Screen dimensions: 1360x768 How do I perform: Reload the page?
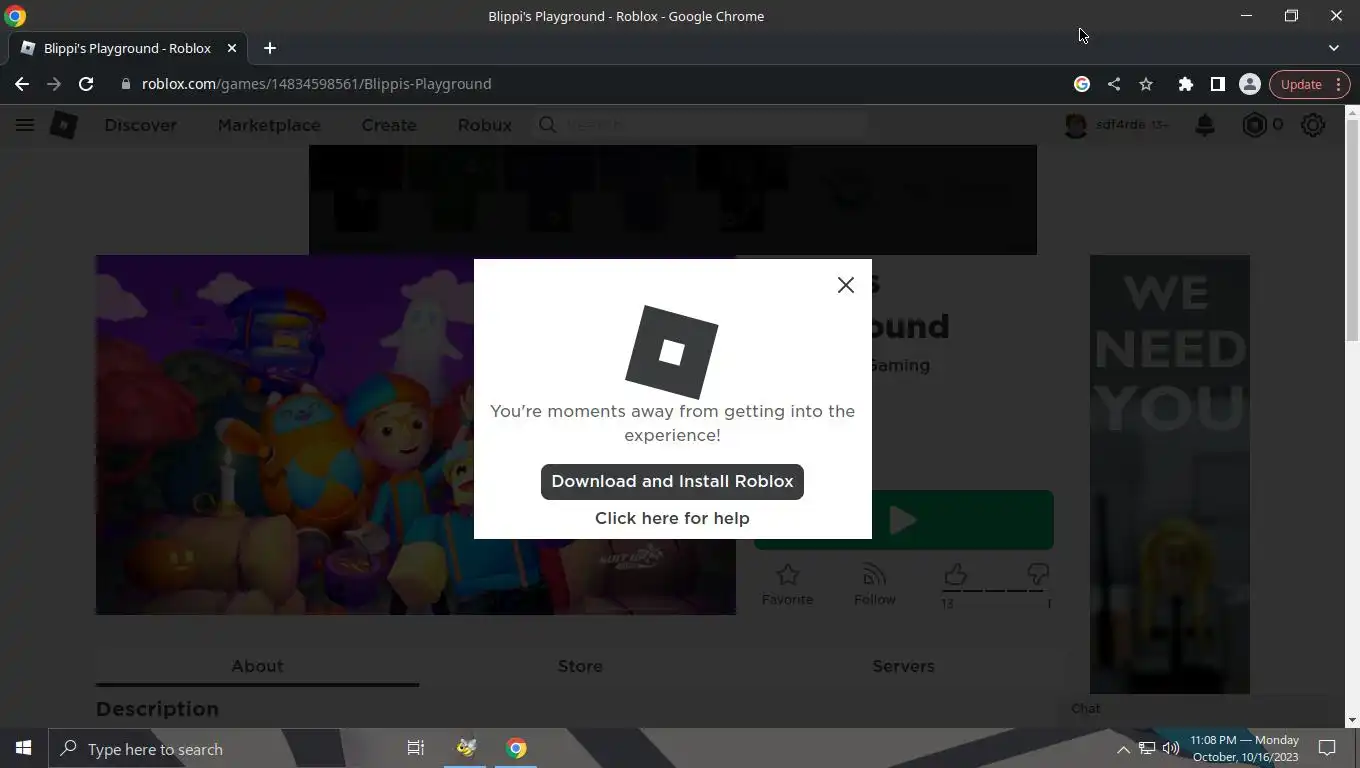(86, 84)
